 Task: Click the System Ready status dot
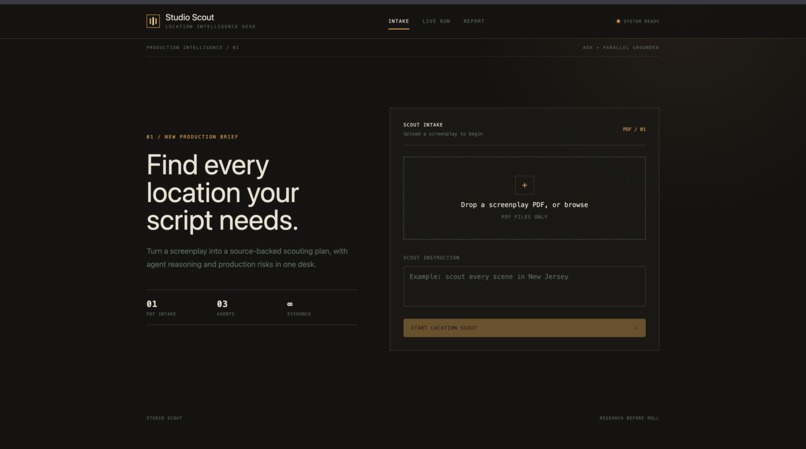pyautogui.click(x=618, y=22)
